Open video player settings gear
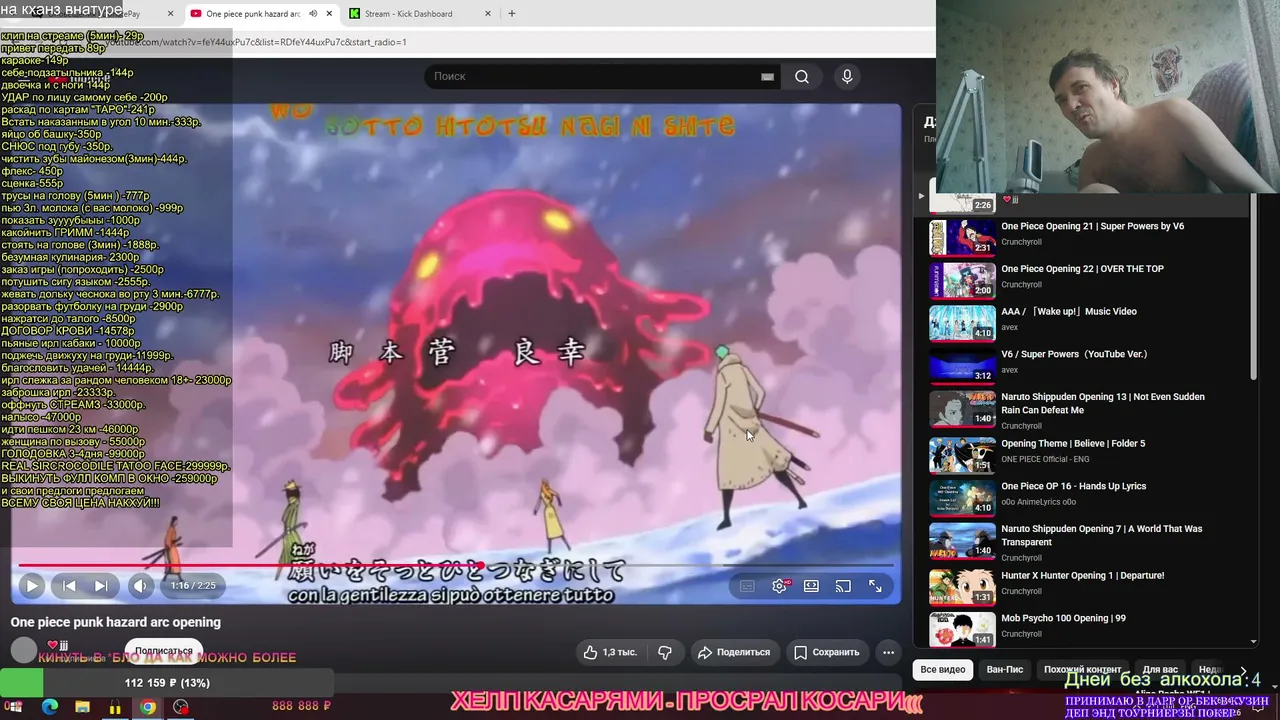The width and height of the screenshot is (1280, 720). (780, 586)
